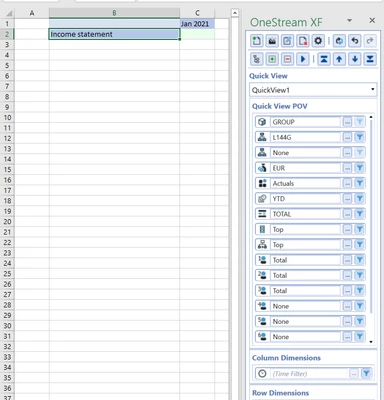Open the Preferences gear icon
The image size is (384, 400).
[318, 41]
